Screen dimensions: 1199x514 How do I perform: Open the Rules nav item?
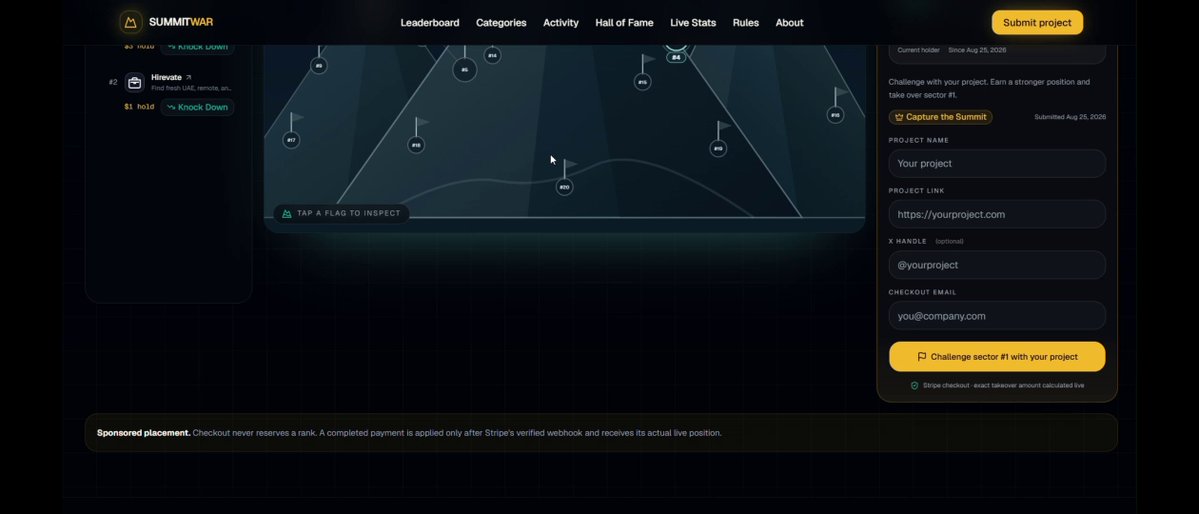point(746,23)
